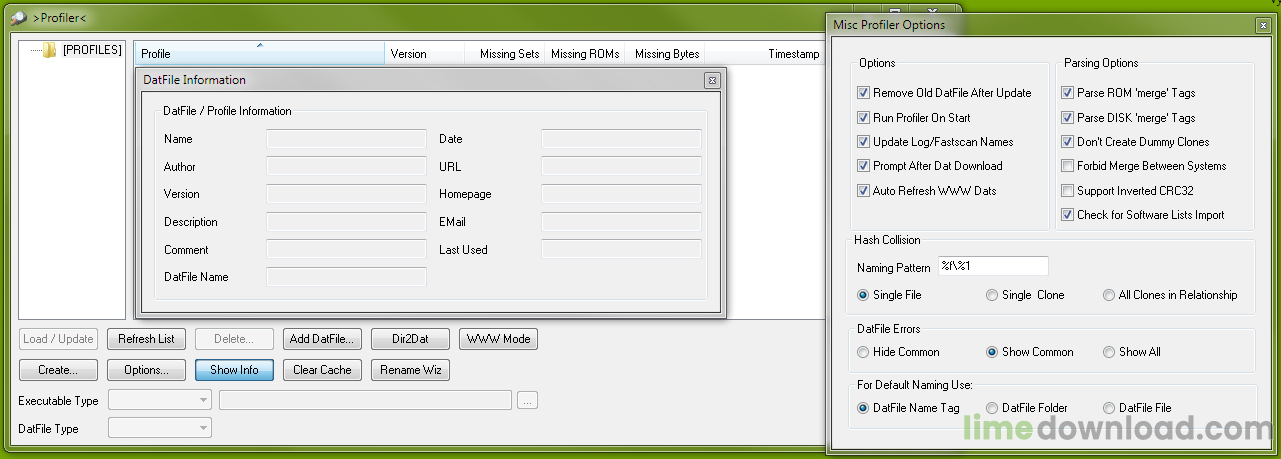Open the Rename Wiz button

pyautogui.click(x=410, y=370)
